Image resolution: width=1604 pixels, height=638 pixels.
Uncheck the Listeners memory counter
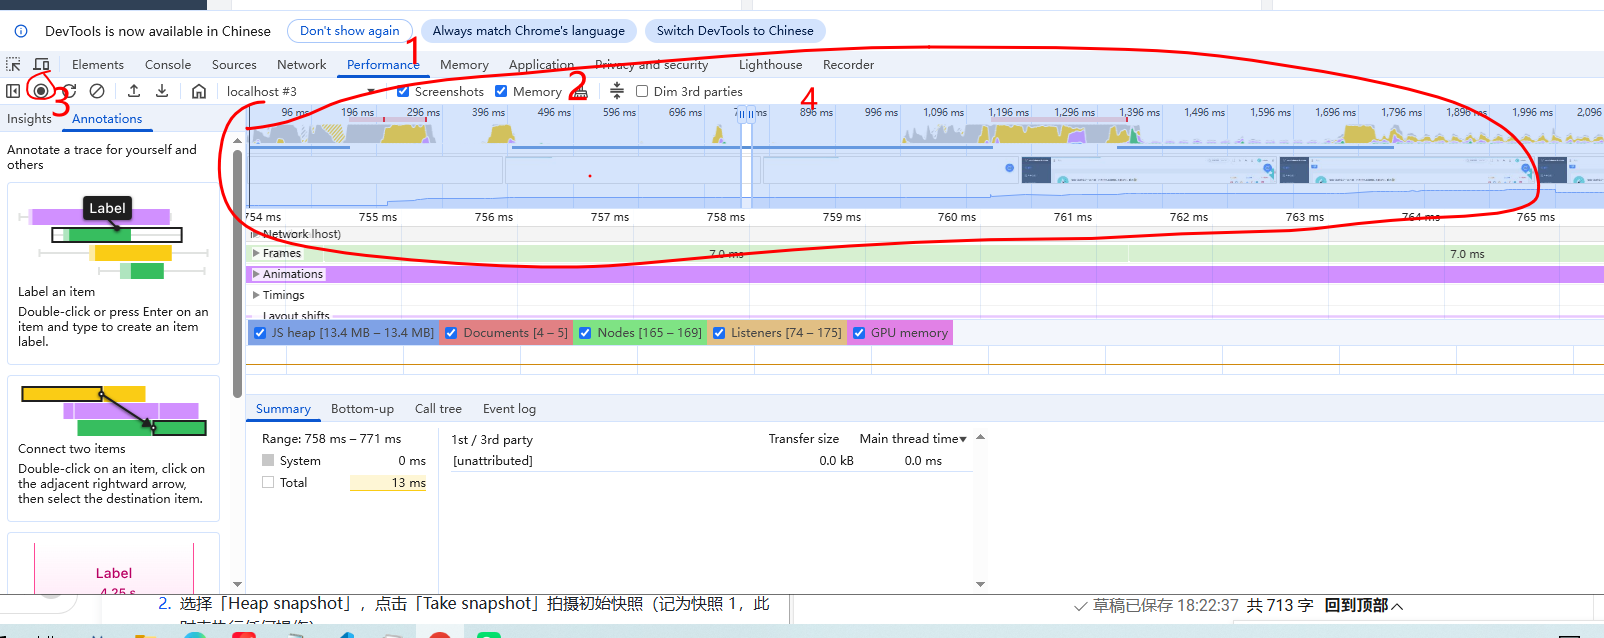719,333
